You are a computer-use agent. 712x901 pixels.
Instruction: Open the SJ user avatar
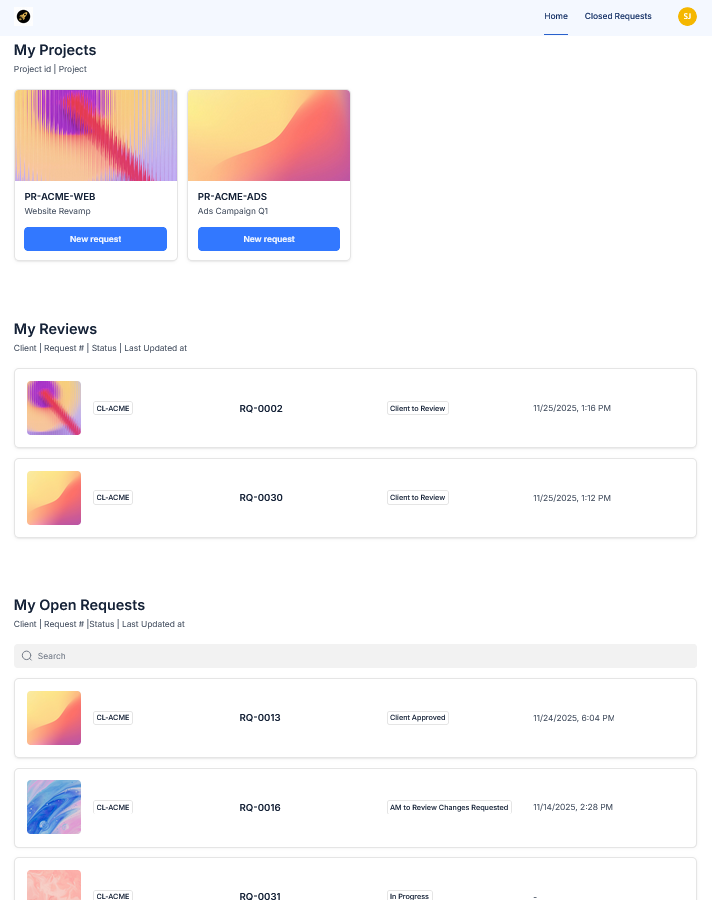[687, 16]
